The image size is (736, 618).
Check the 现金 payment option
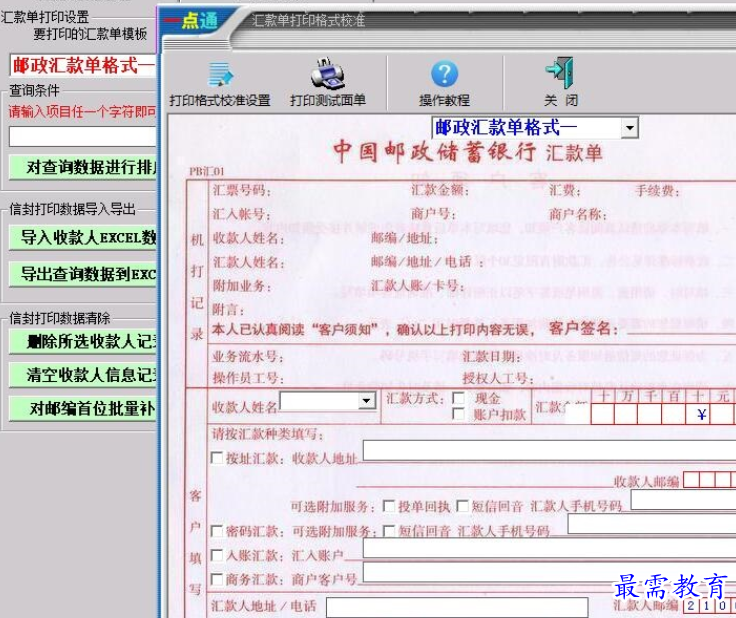(x=459, y=398)
